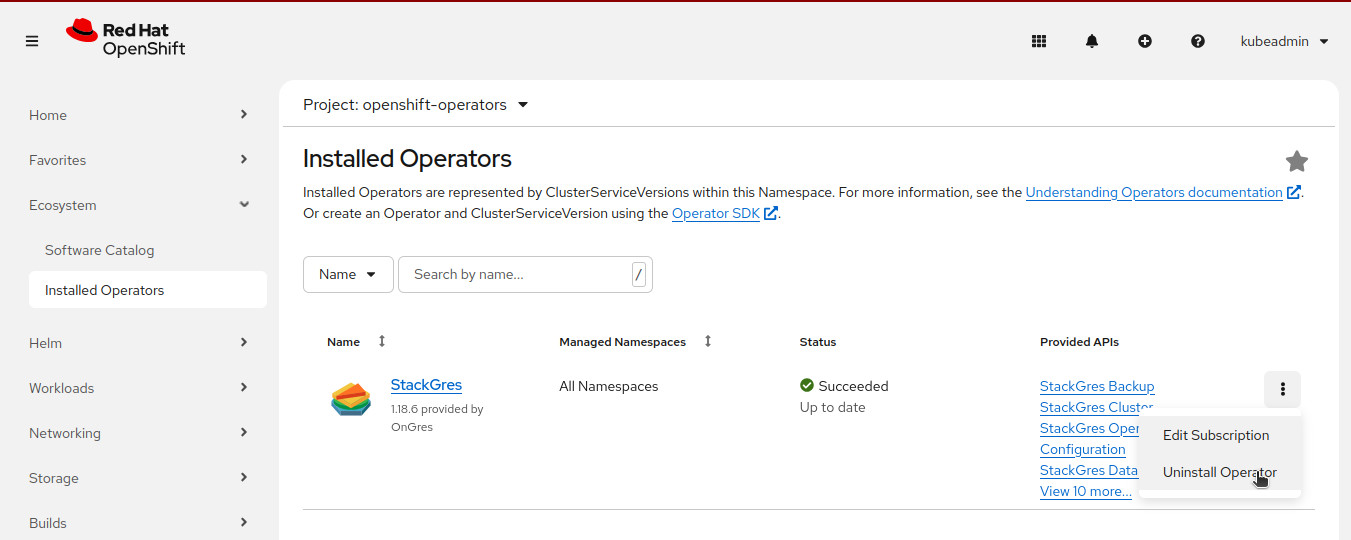This screenshot has width=1351, height=540.
Task: Click the green Succeeded checkmark icon
Action: (807, 385)
